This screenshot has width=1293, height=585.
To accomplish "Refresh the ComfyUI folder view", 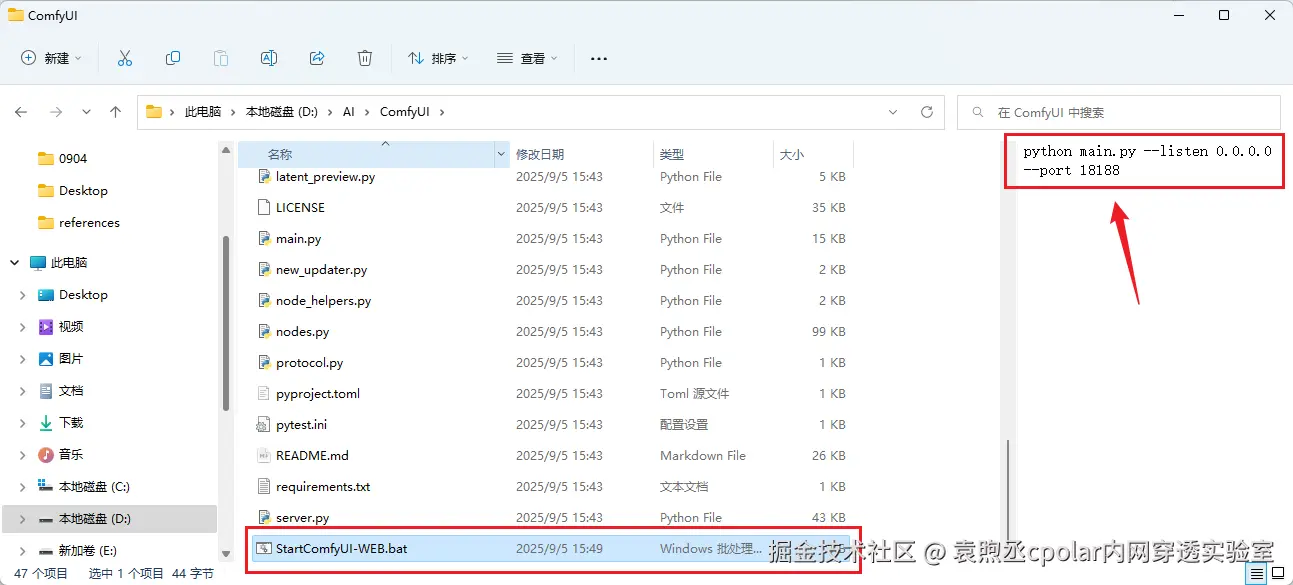I will coord(927,112).
